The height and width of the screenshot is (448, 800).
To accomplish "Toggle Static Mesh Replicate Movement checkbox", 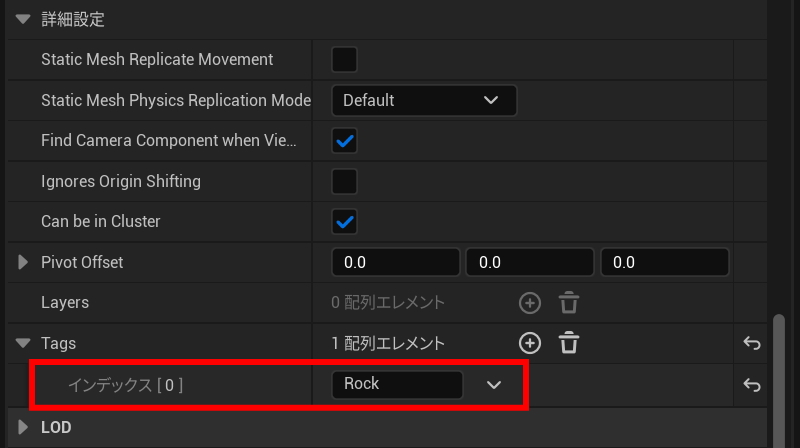I will 344,59.
